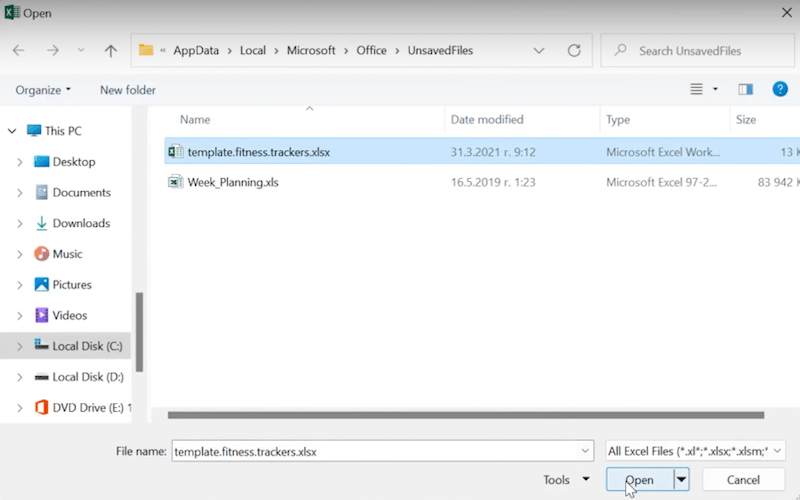Refresh the UnsavedFiles folder view
Screen dimensions: 800x500
point(574,51)
